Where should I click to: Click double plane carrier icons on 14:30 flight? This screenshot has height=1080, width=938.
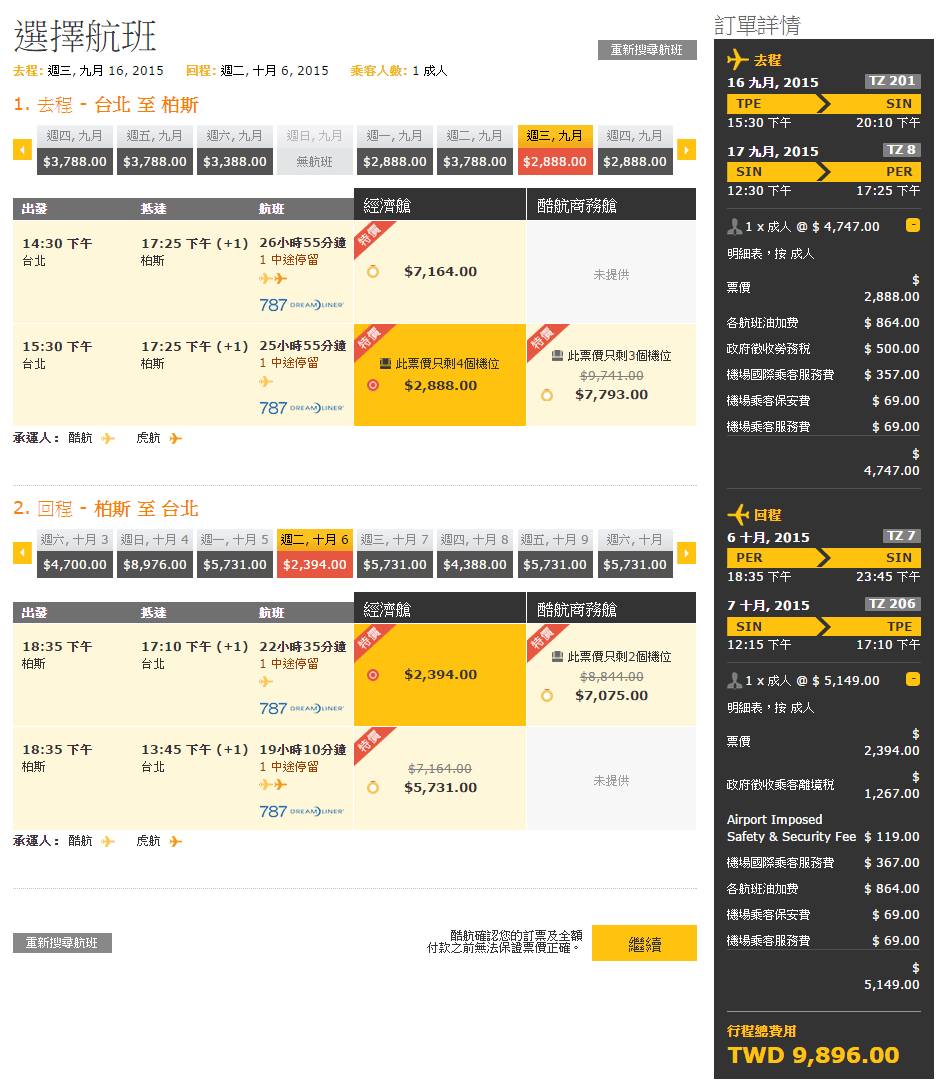pos(273,278)
